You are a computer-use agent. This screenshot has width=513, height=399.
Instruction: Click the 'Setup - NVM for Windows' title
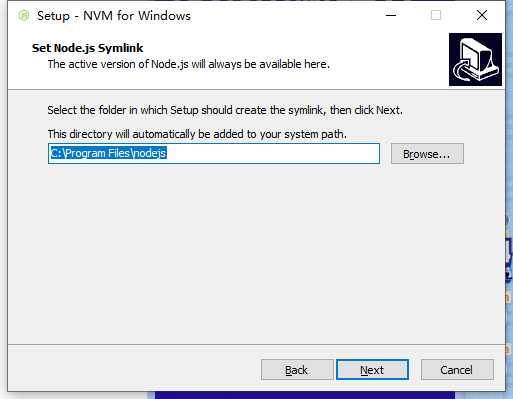tap(114, 16)
